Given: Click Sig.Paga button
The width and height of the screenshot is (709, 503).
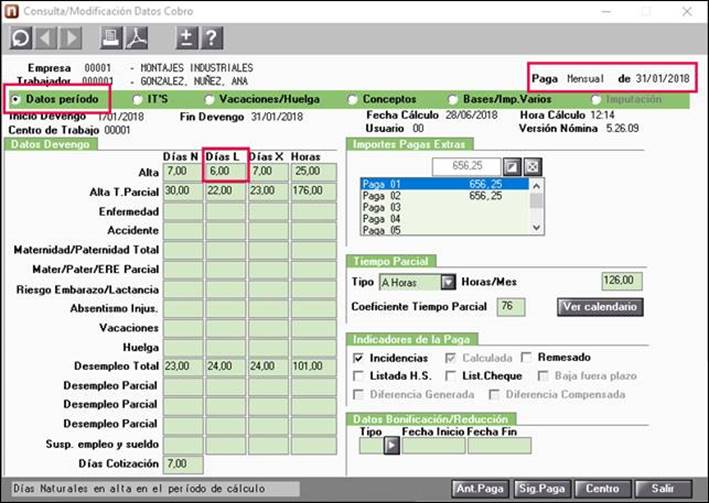Looking at the screenshot, I should click(542, 489).
